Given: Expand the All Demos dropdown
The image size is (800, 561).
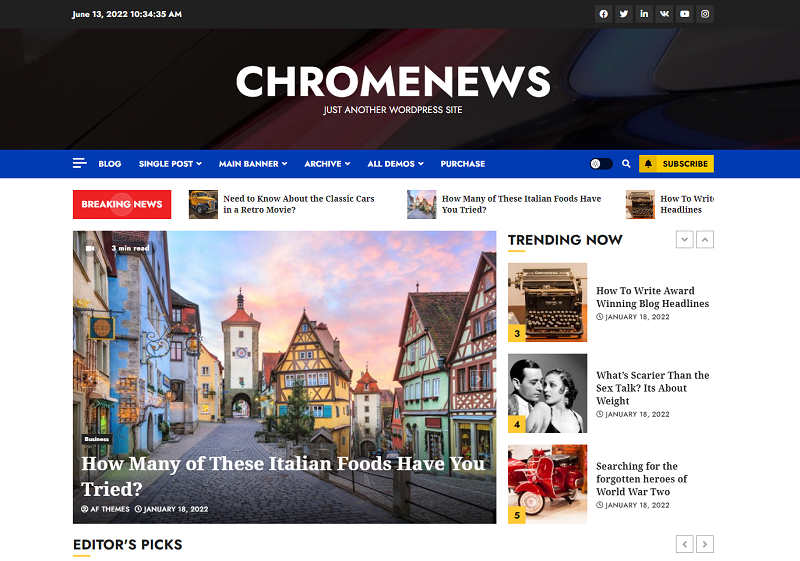Looking at the screenshot, I should pos(395,164).
